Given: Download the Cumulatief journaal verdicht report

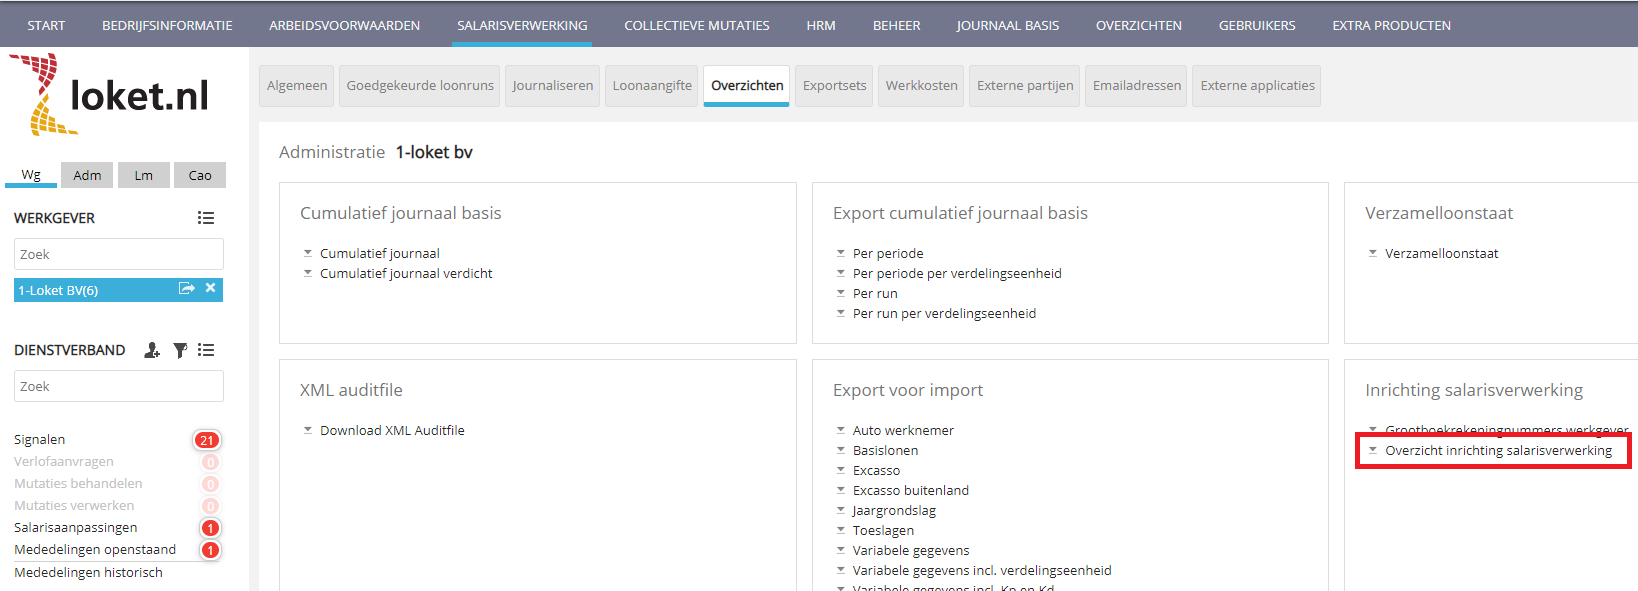Looking at the screenshot, I should click(x=405, y=274).
